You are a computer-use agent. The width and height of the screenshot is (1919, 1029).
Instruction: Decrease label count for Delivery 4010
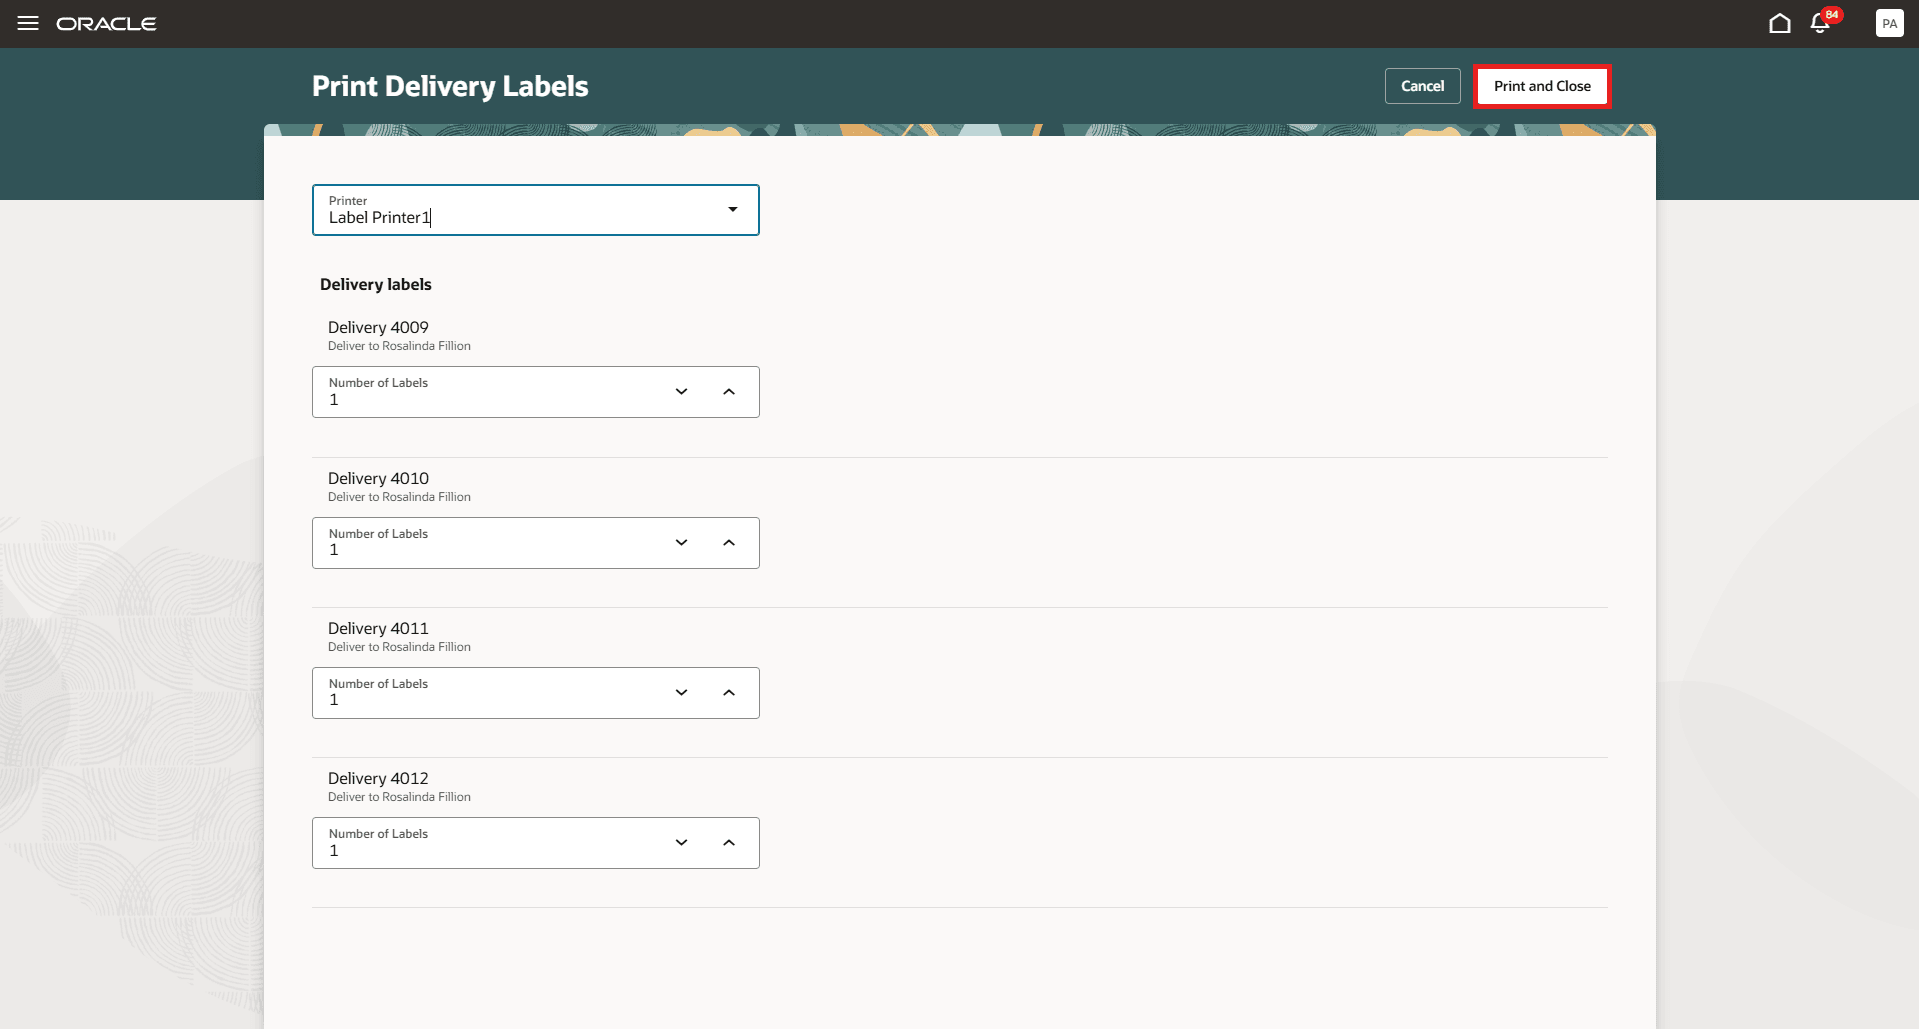[x=682, y=543]
